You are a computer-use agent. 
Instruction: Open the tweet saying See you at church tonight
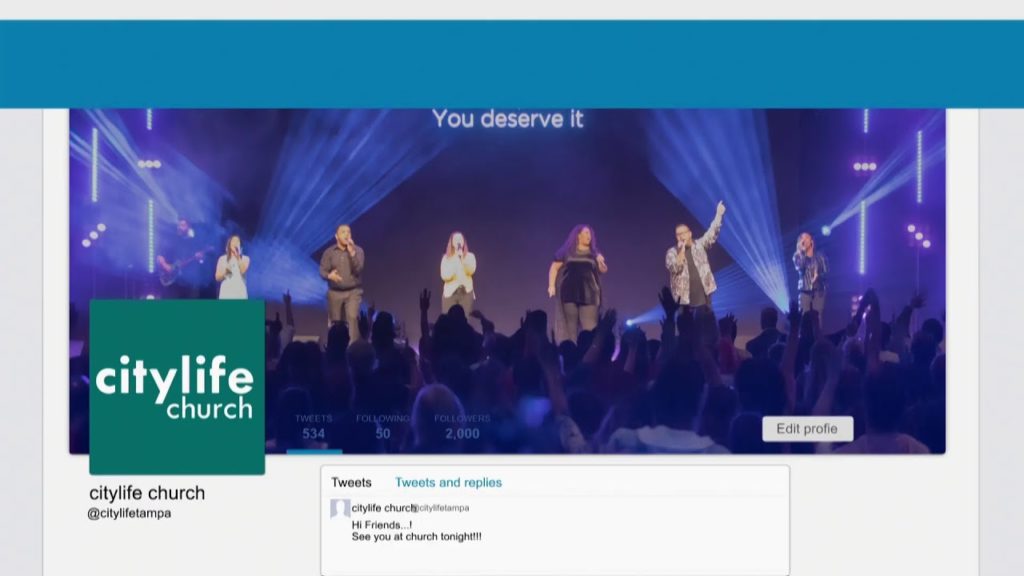click(417, 537)
